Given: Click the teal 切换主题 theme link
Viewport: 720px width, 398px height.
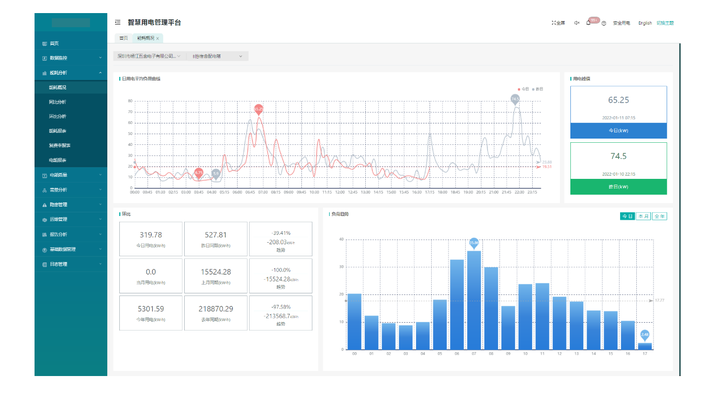Looking at the screenshot, I should click(665, 23).
